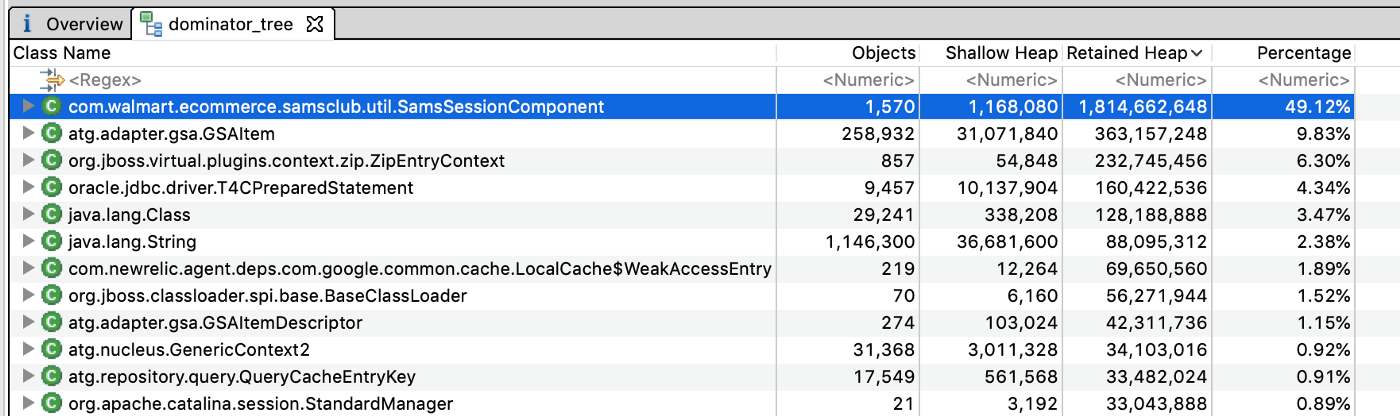Select atg.repository.query.QueryCacheEntryKey

pyautogui.click(x=242, y=376)
